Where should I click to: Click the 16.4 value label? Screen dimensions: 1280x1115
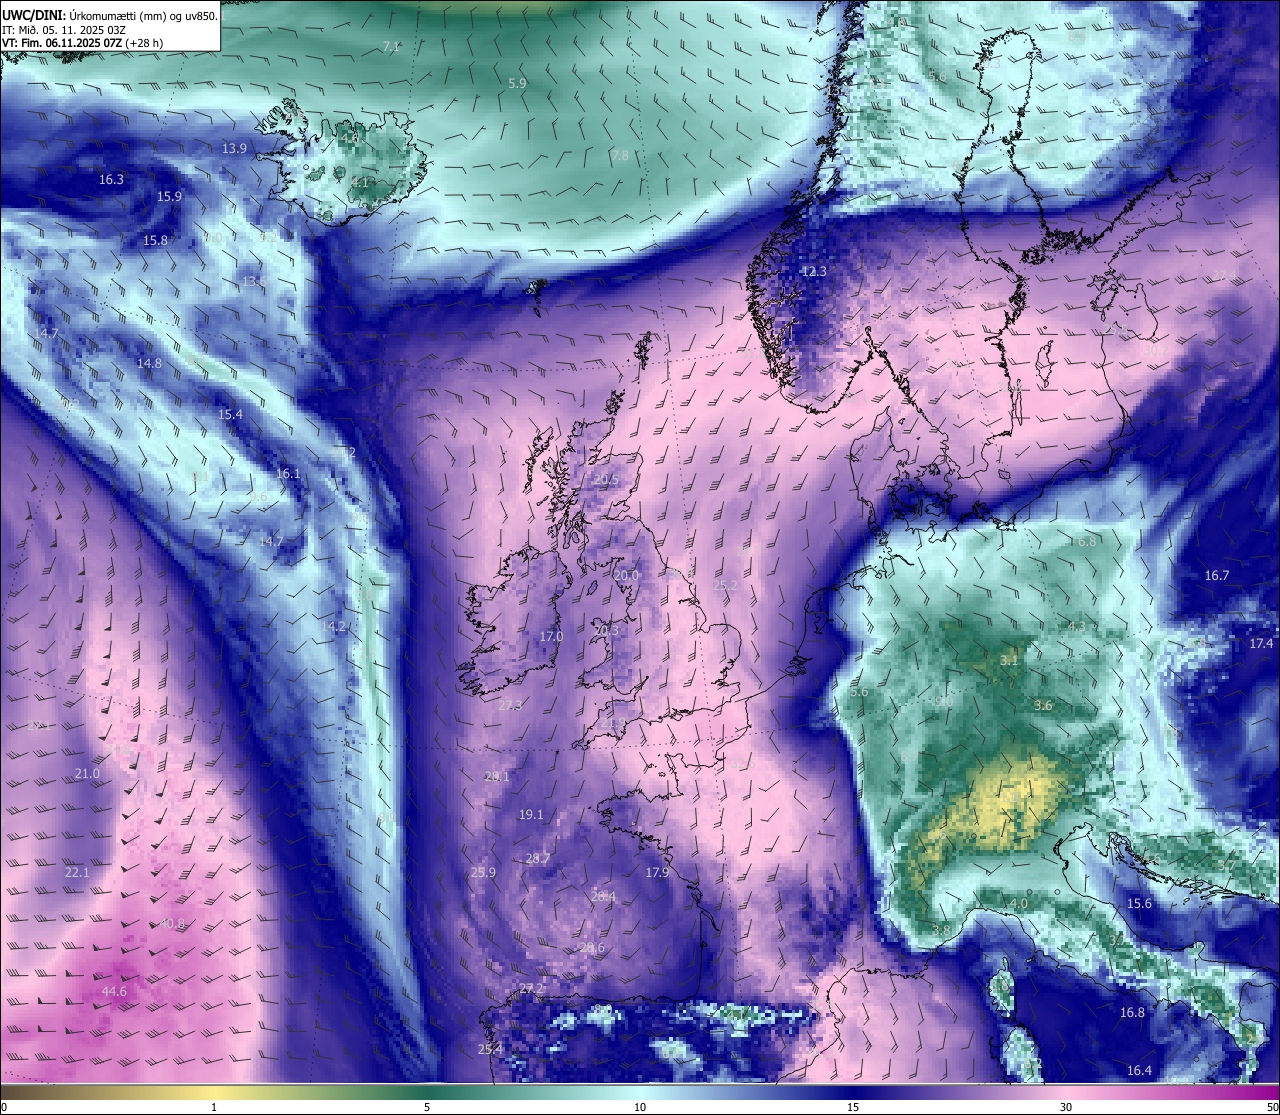coord(1139,1071)
